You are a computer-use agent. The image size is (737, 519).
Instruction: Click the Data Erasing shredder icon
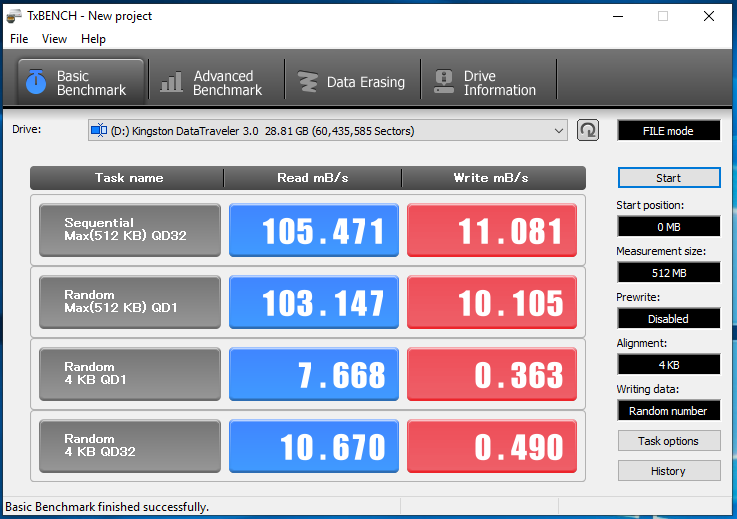click(x=308, y=82)
